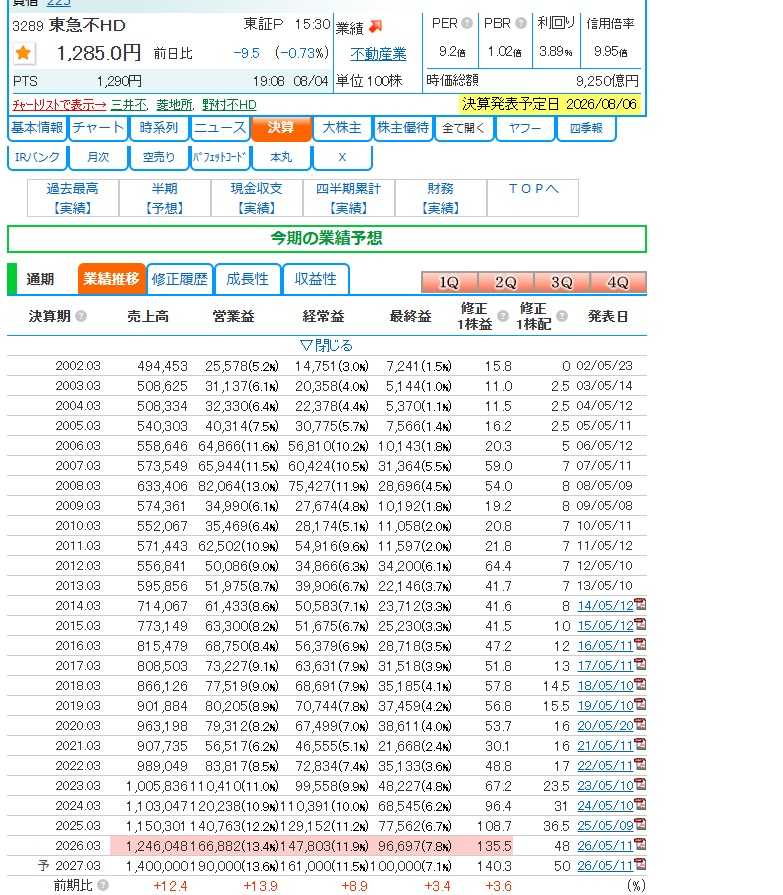Open the 株主優待 tab

403,128
